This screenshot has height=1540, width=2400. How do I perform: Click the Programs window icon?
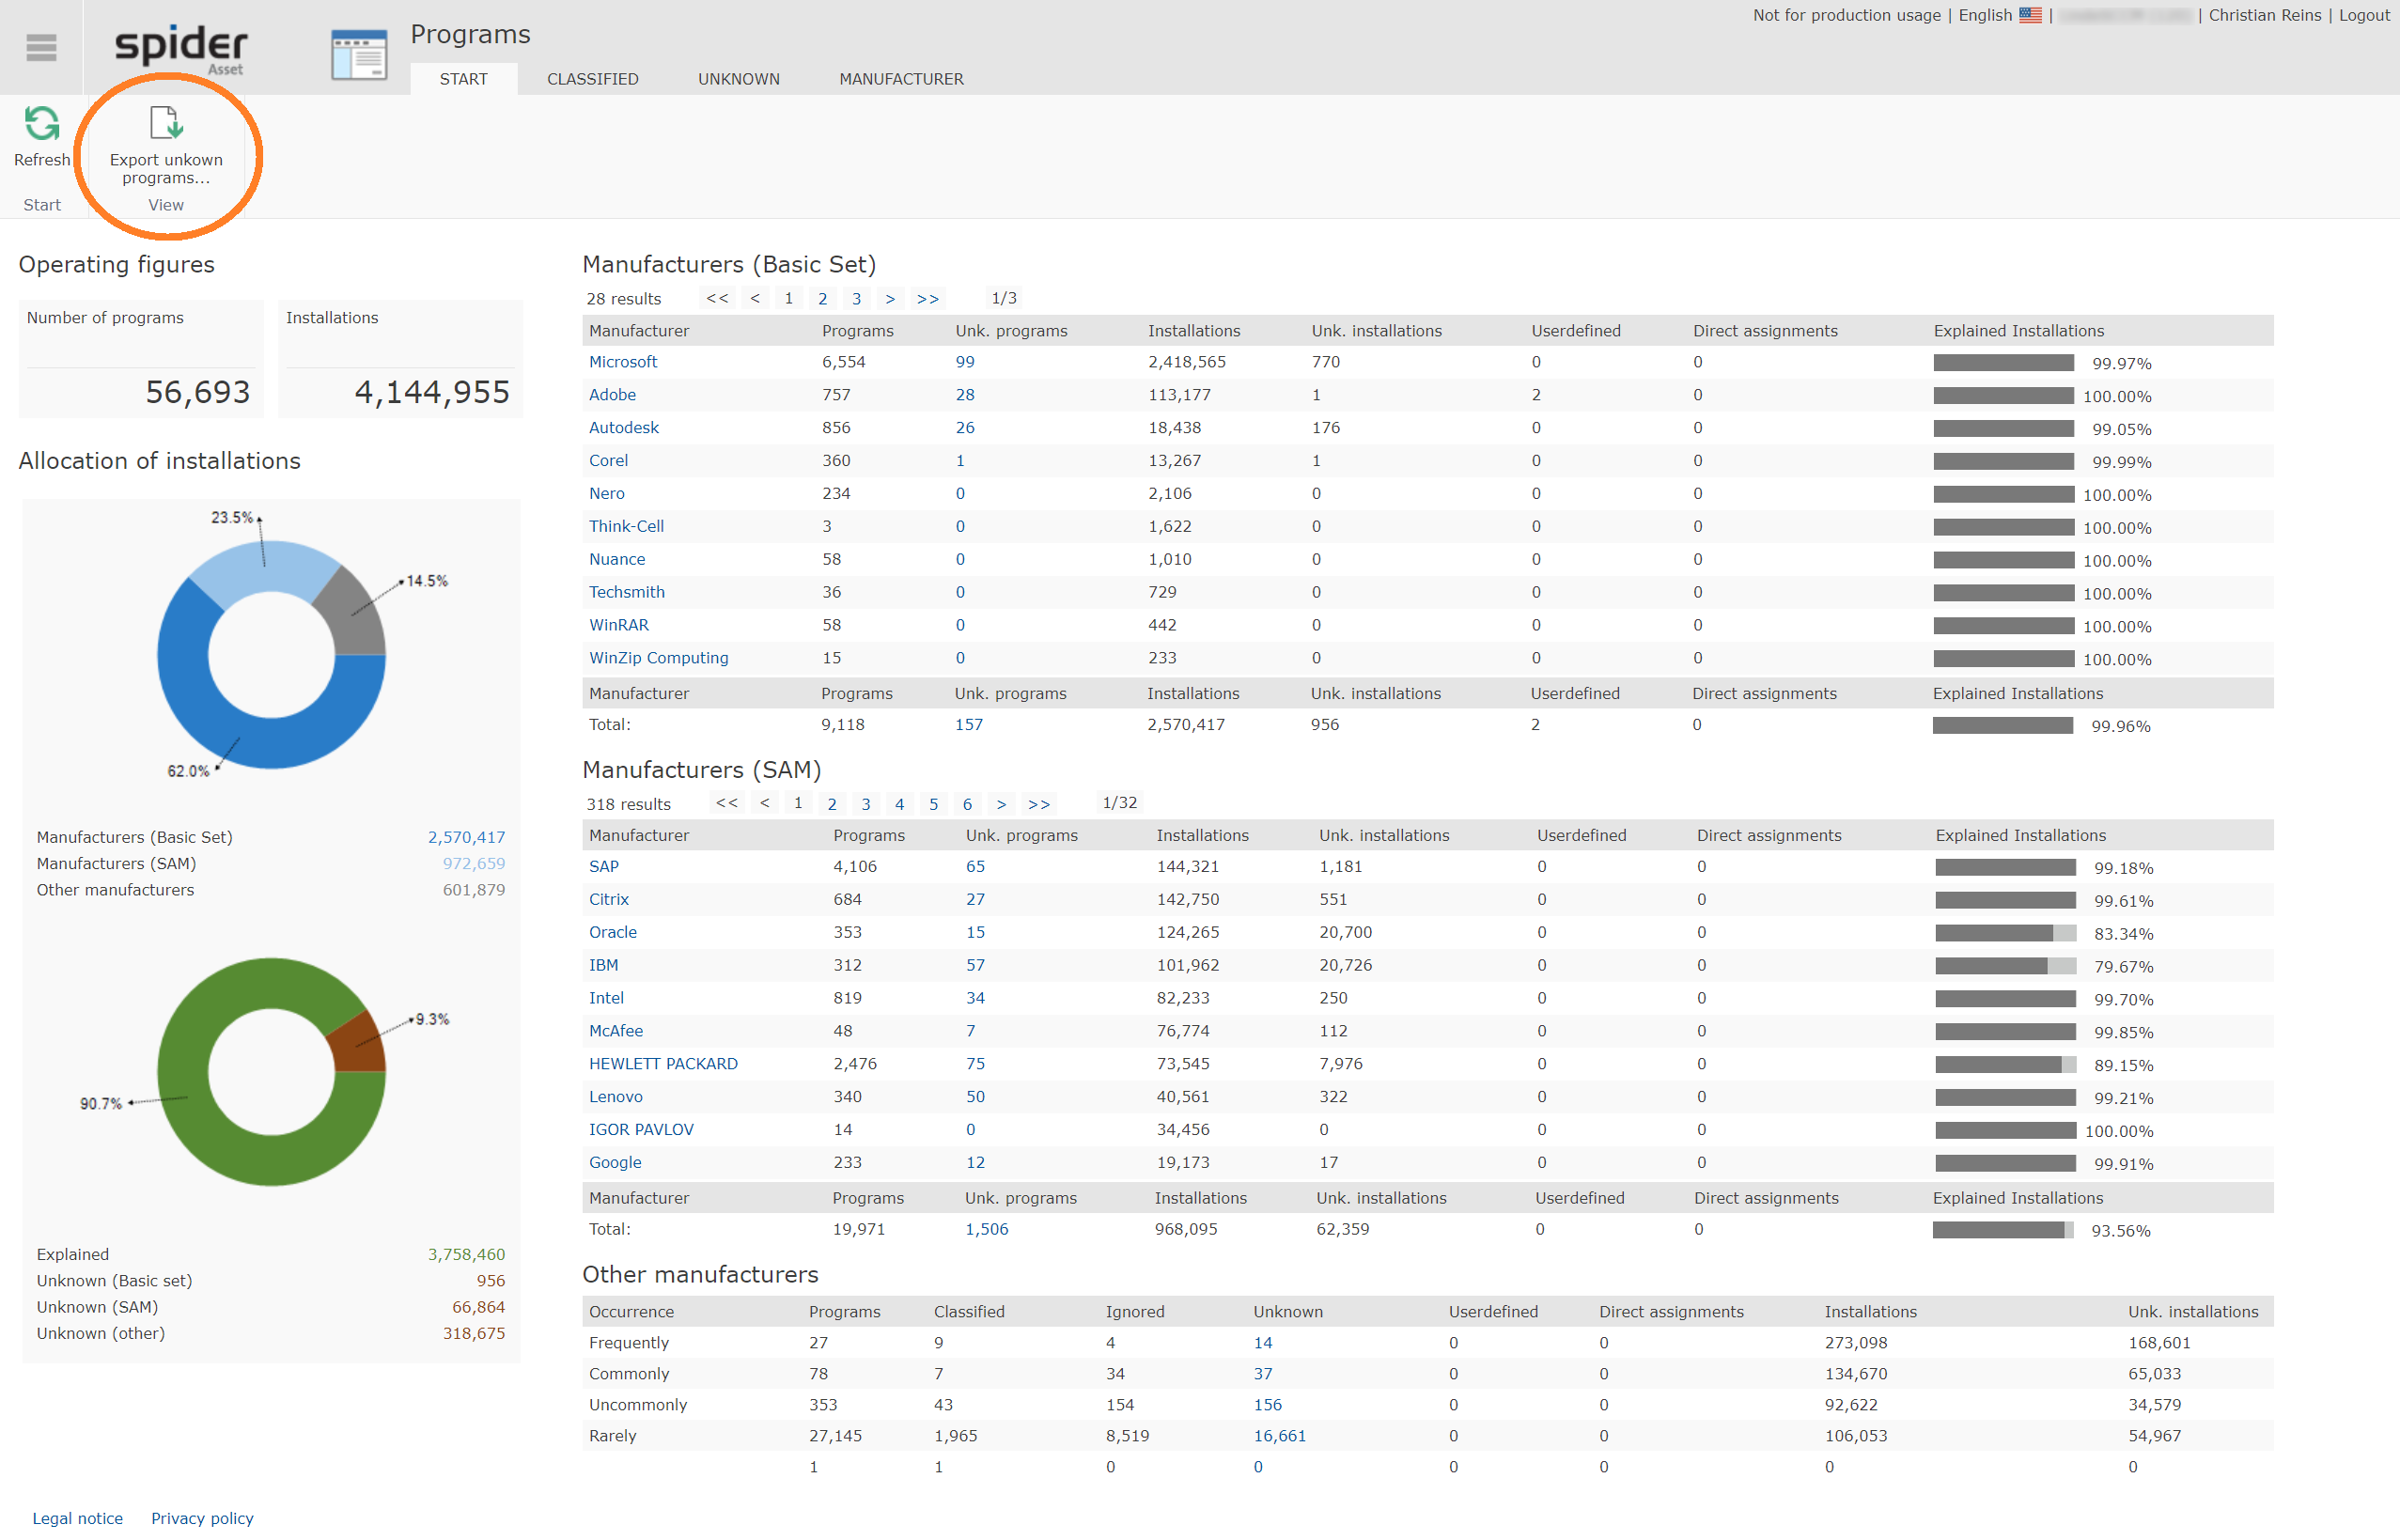359,55
